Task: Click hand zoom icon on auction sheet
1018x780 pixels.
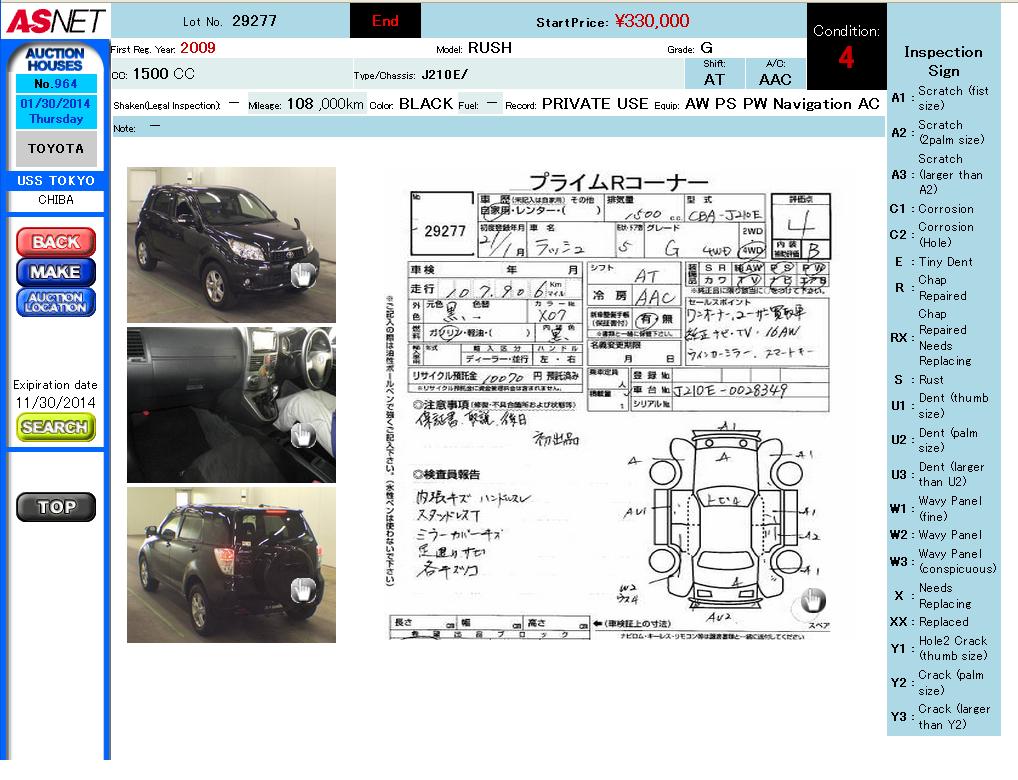Action: pyautogui.click(x=813, y=600)
